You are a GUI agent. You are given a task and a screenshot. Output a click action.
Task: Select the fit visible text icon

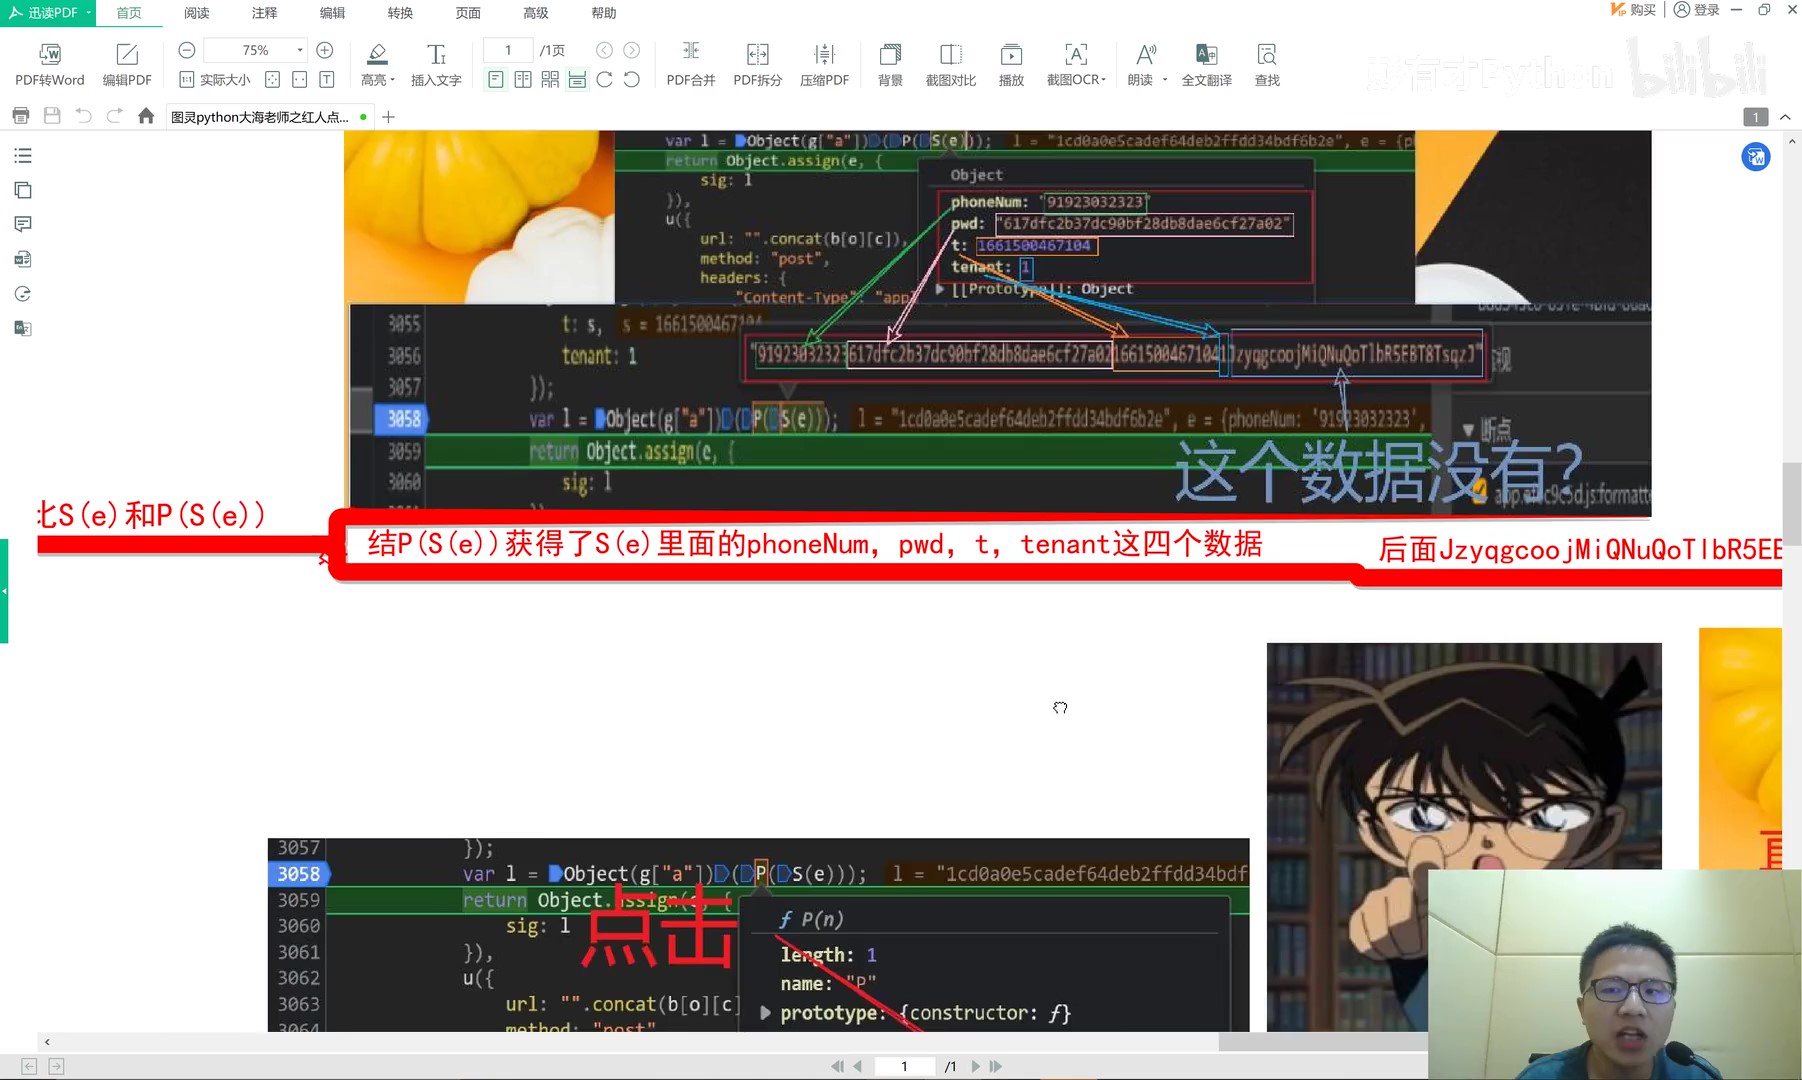click(x=326, y=80)
